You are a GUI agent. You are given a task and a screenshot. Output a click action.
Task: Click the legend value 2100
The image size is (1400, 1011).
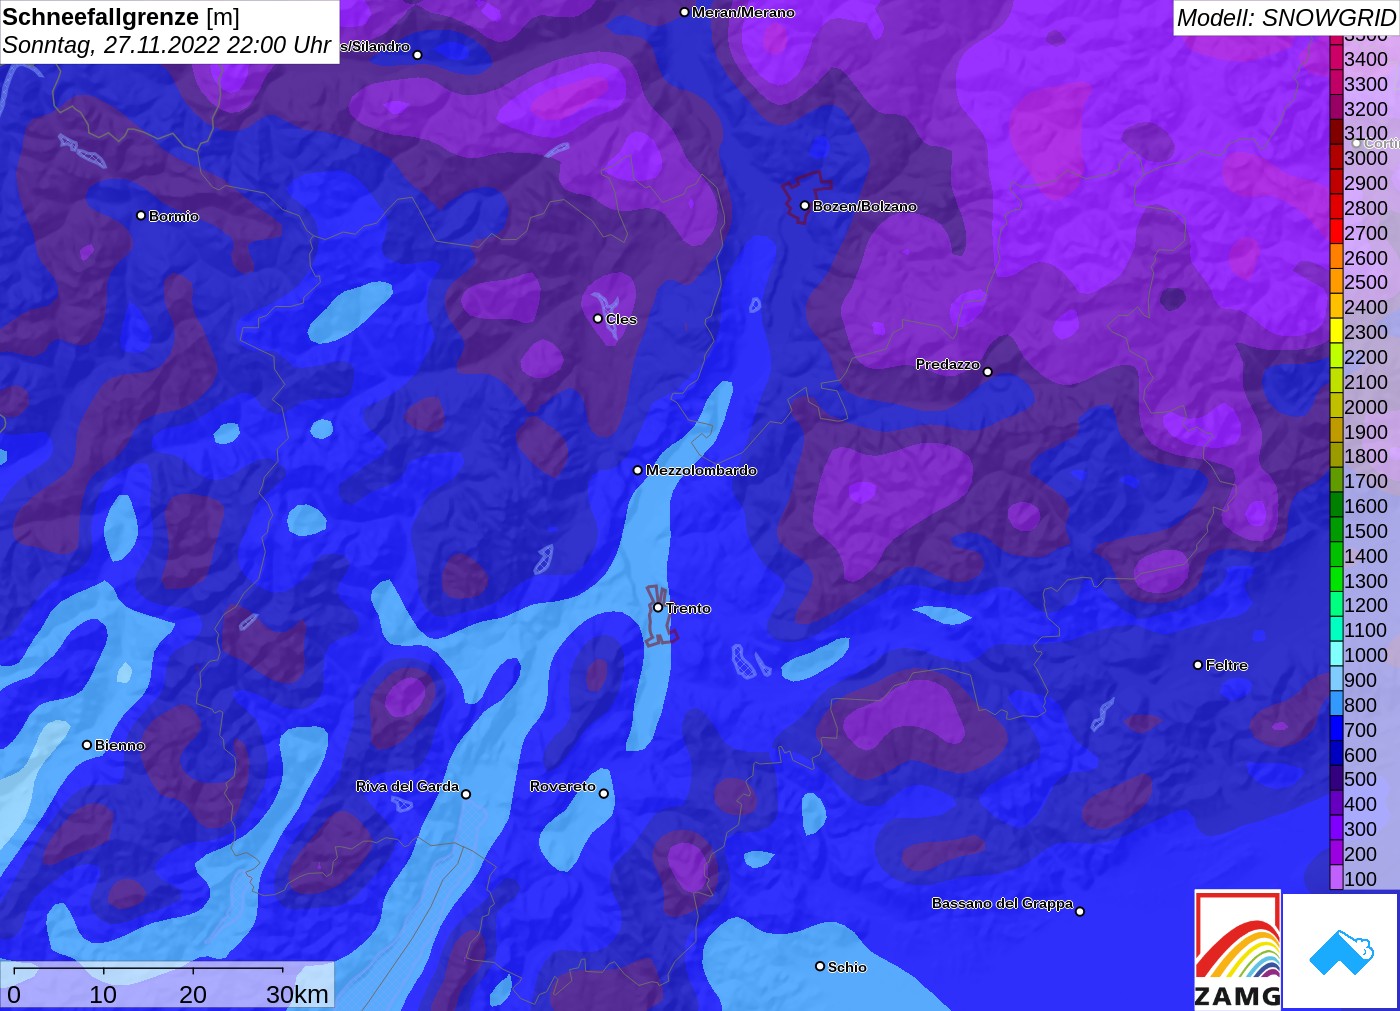[1366, 381]
